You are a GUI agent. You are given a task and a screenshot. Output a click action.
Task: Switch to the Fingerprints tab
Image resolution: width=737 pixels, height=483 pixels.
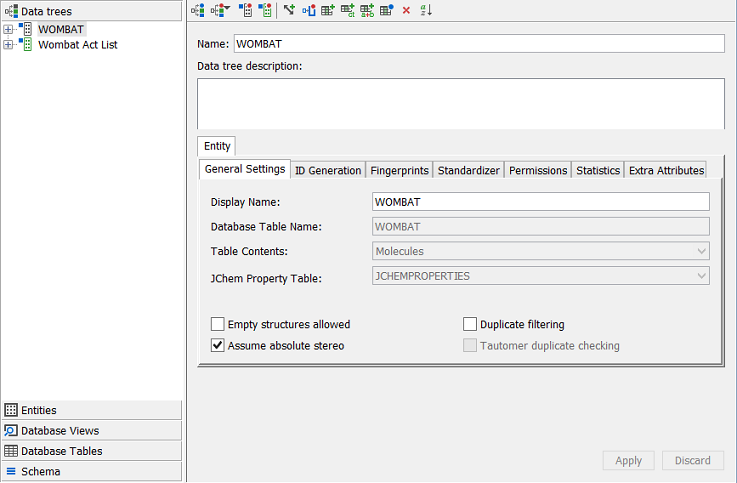tap(399, 170)
